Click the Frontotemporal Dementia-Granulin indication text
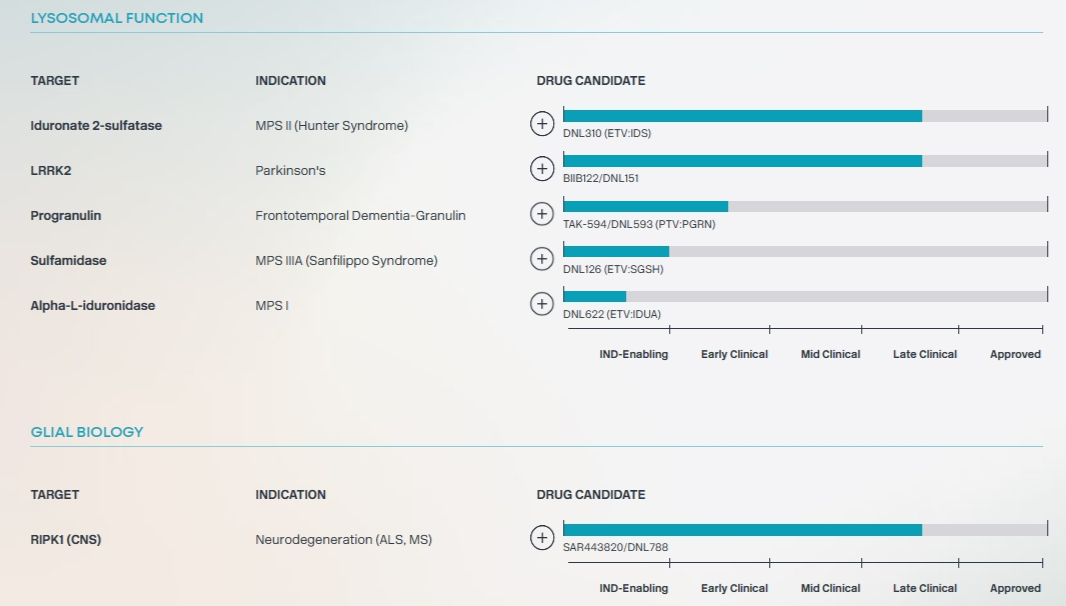1066x606 pixels. tap(360, 216)
